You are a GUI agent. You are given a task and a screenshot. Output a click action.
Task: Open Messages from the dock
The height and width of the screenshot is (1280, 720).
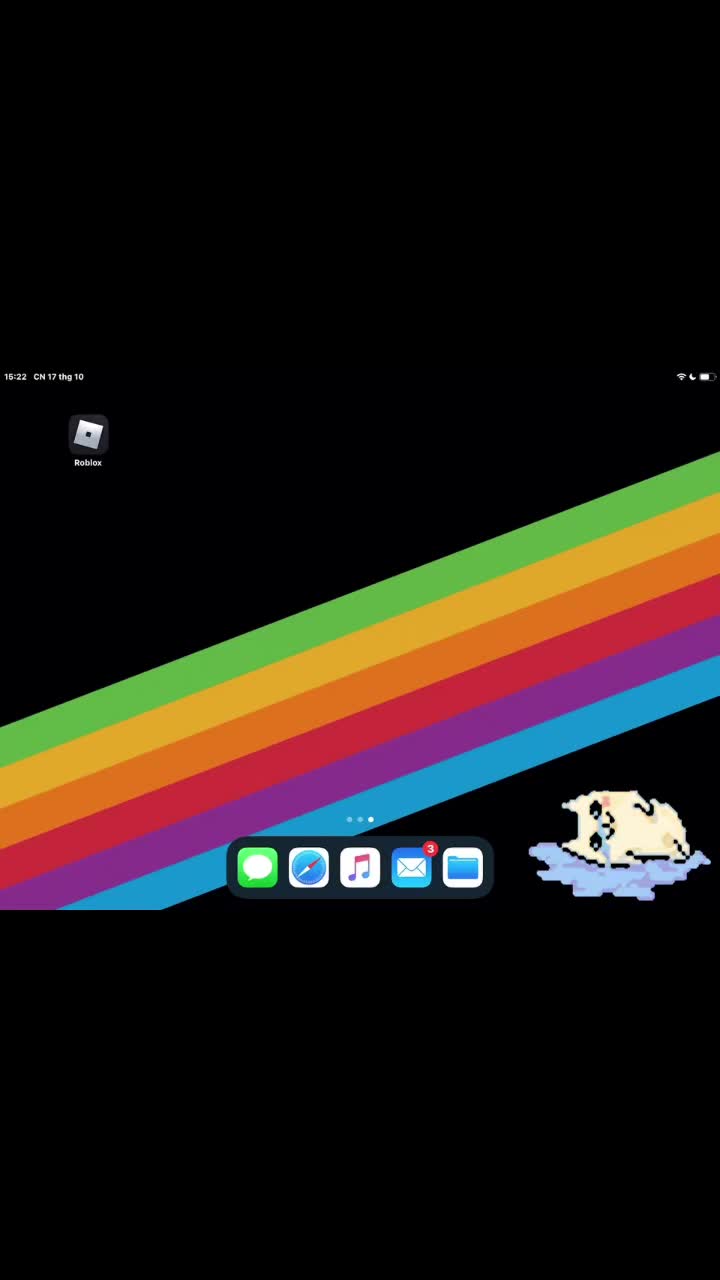click(x=257, y=868)
